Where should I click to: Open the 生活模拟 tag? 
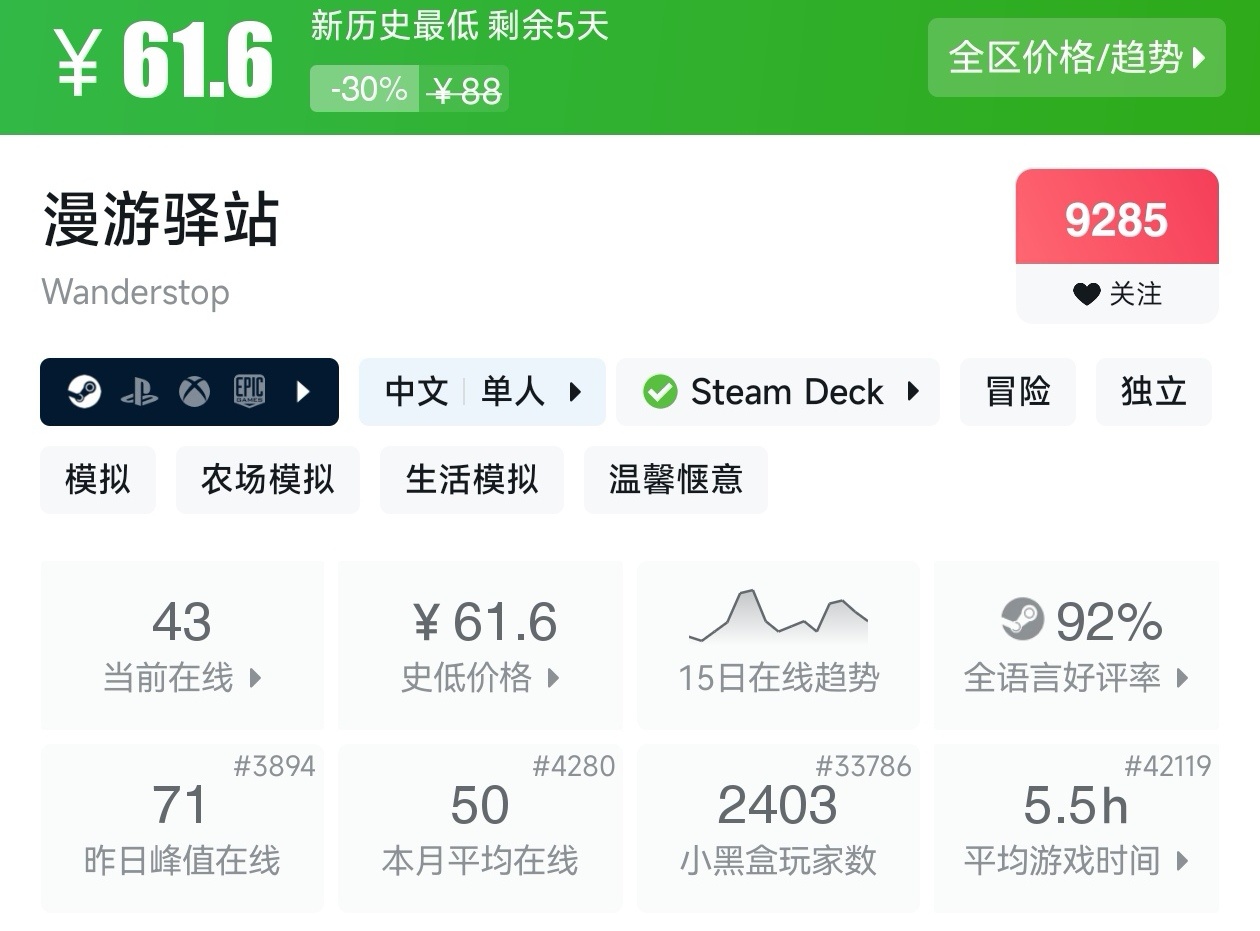tap(471, 480)
